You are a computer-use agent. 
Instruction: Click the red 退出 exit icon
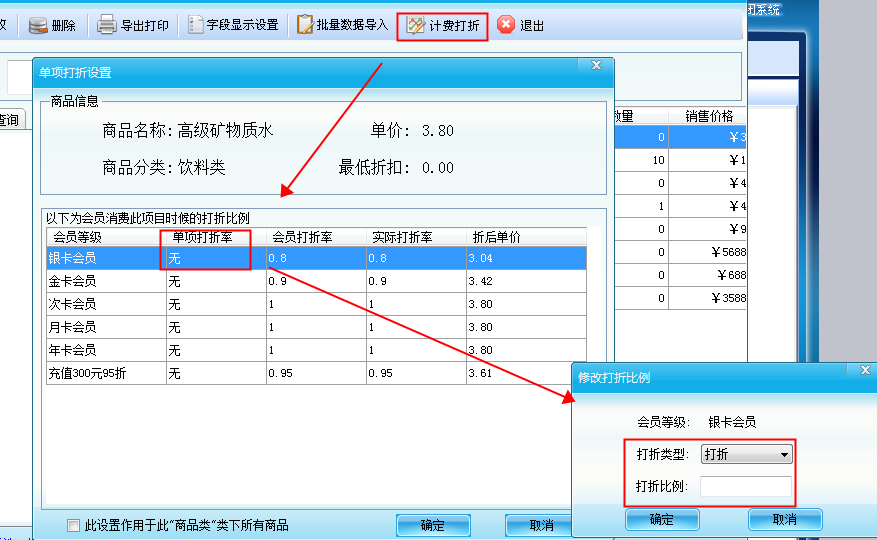[506, 25]
